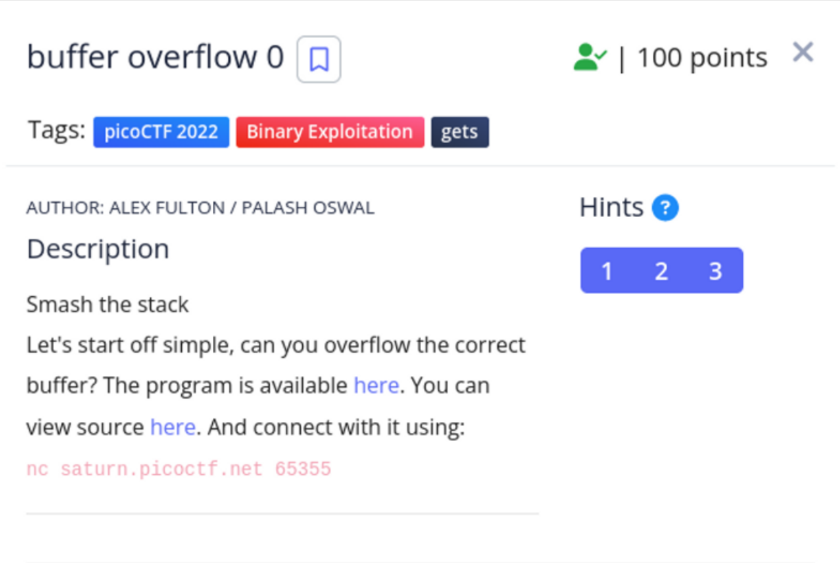Open the 'here' link after 'view source'
The width and height of the screenshot is (840, 563).
(x=173, y=427)
